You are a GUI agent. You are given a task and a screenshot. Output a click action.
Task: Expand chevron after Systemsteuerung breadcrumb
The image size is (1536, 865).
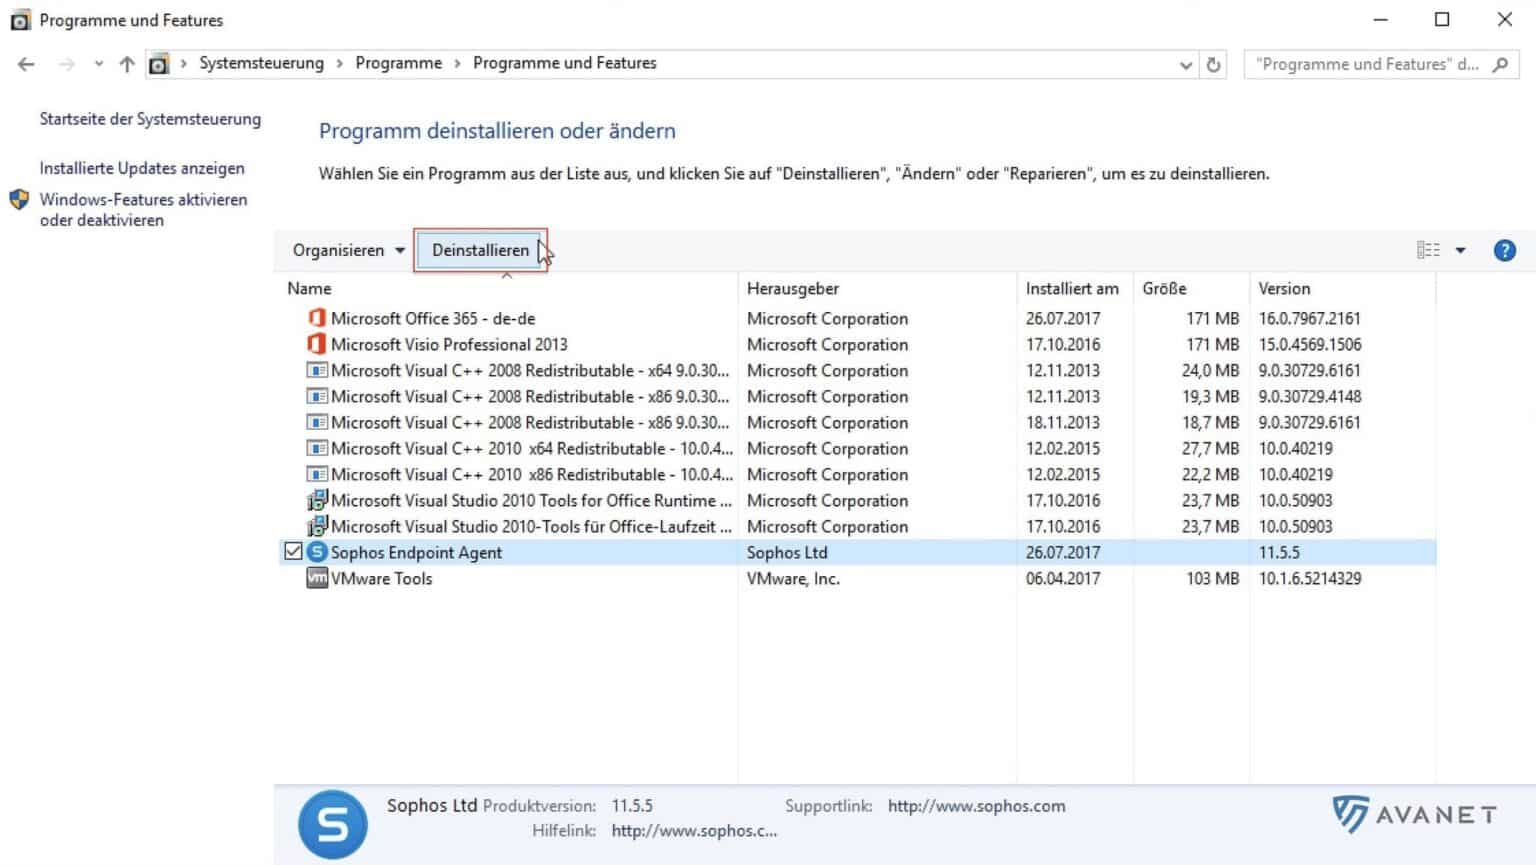[340, 64]
